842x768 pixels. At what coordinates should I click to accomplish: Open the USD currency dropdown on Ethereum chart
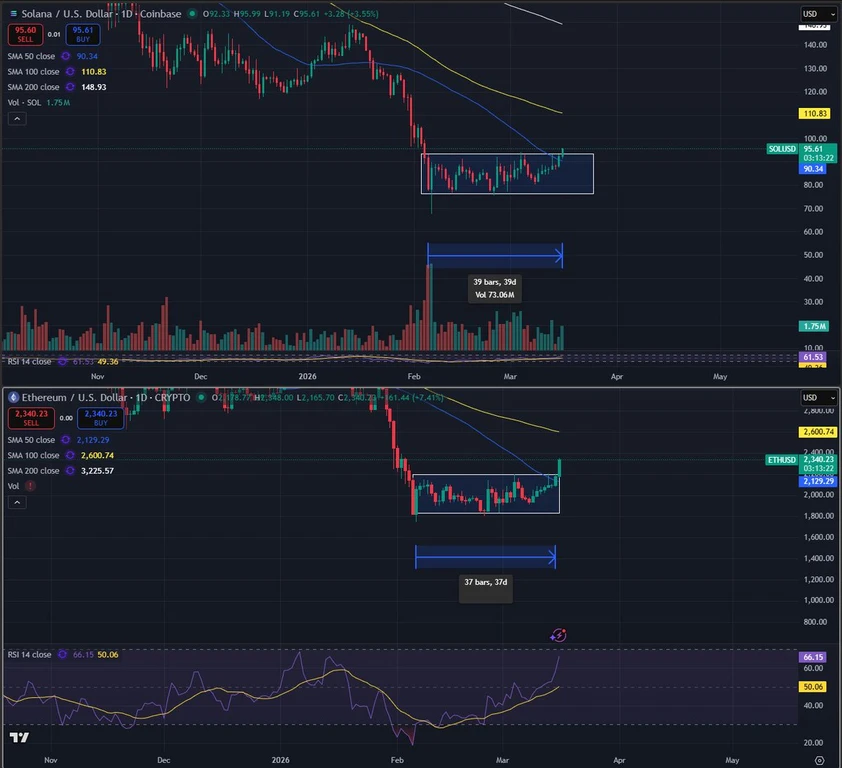pos(818,397)
